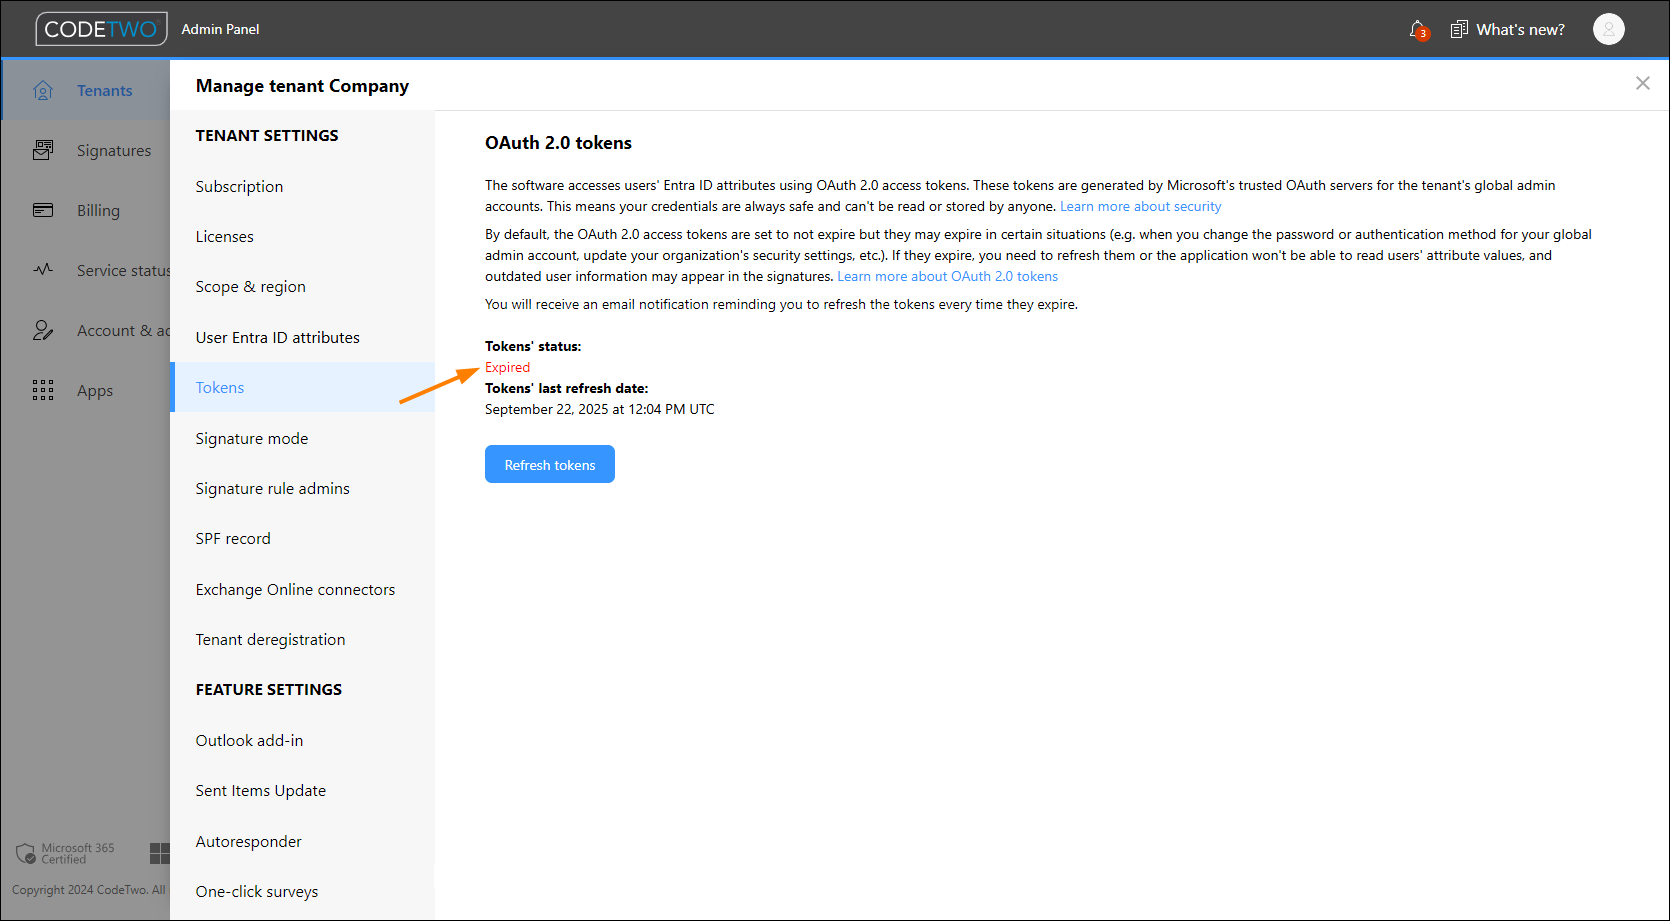Open Autoresponder settings

302,841
